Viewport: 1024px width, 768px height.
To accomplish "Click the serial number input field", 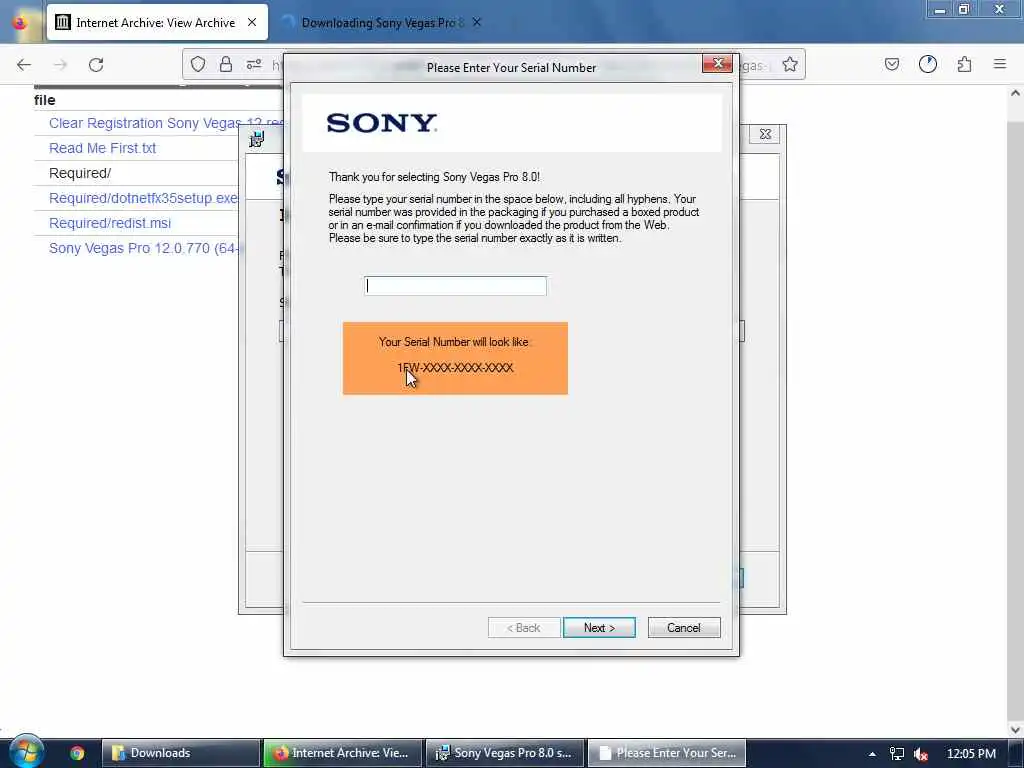I will click(455, 285).
